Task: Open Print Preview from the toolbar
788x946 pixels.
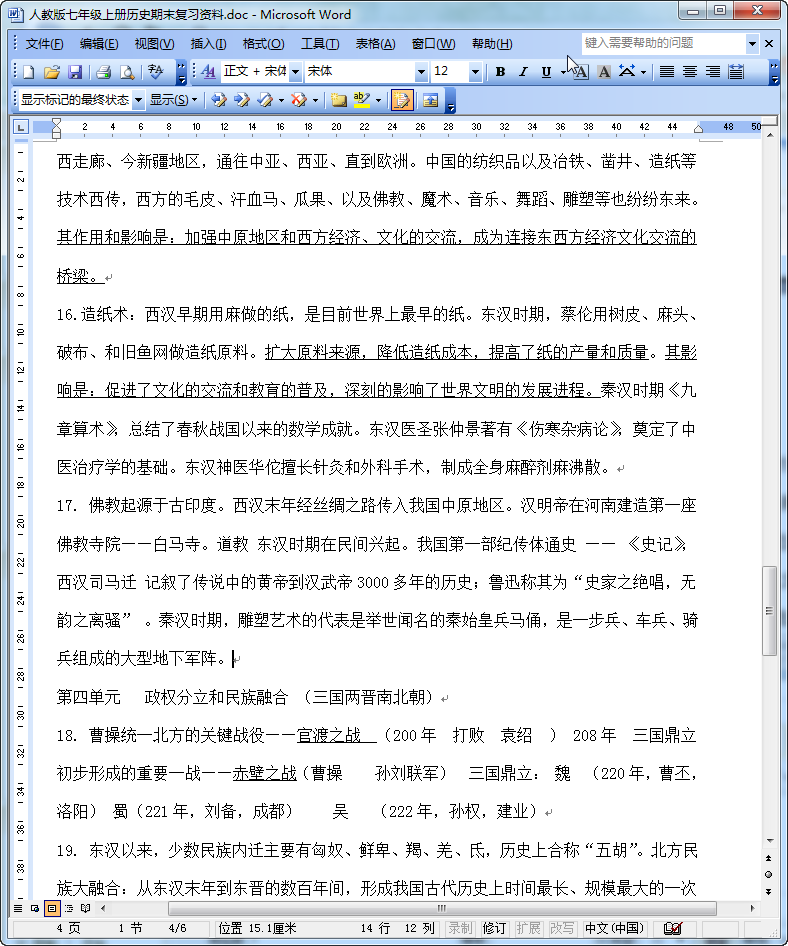Action: 127,72
